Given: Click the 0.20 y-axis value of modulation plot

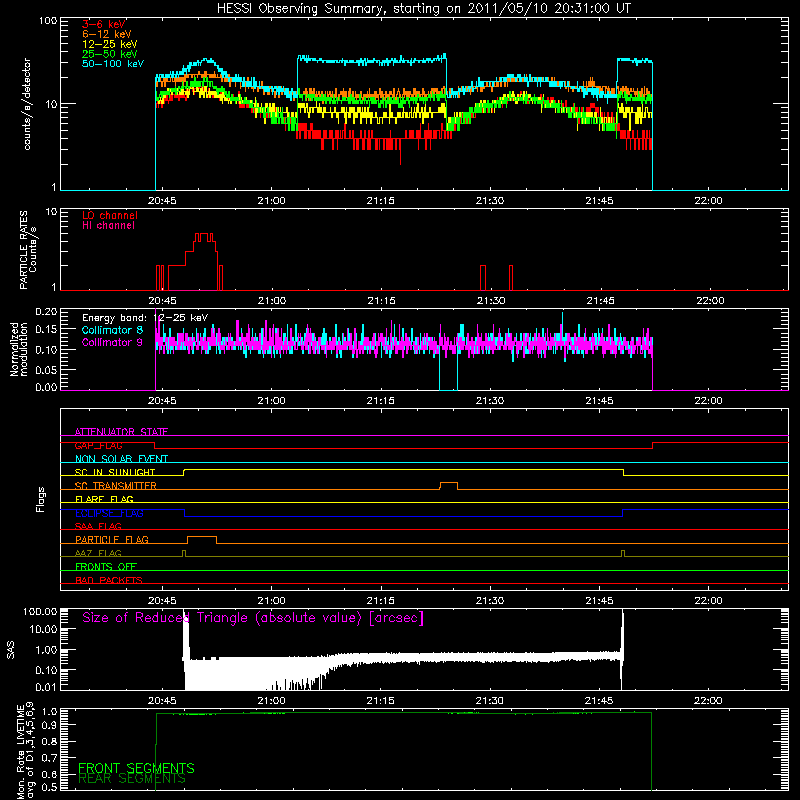Looking at the screenshot, I should [x=46, y=312].
